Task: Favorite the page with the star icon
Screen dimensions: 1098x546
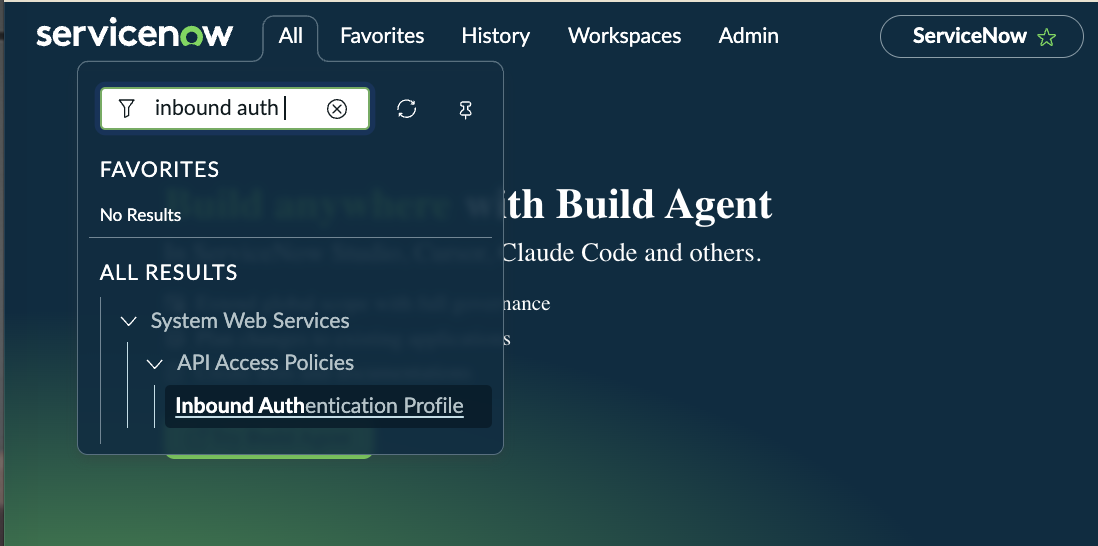Action: click(x=1047, y=37)
